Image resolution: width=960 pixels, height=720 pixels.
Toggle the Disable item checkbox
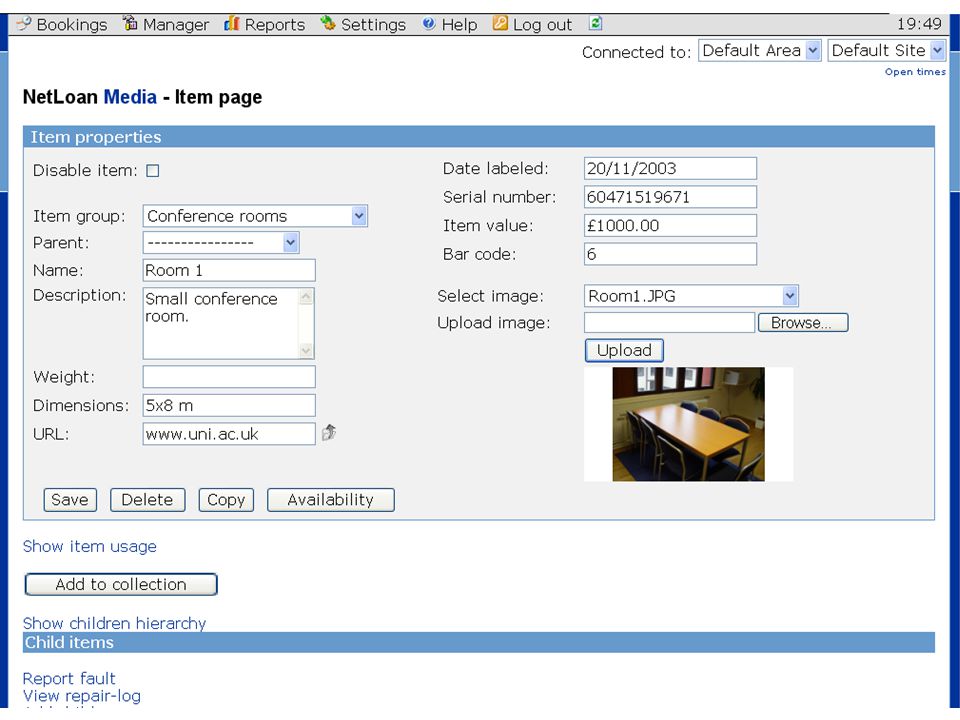(x=152, y=171)
